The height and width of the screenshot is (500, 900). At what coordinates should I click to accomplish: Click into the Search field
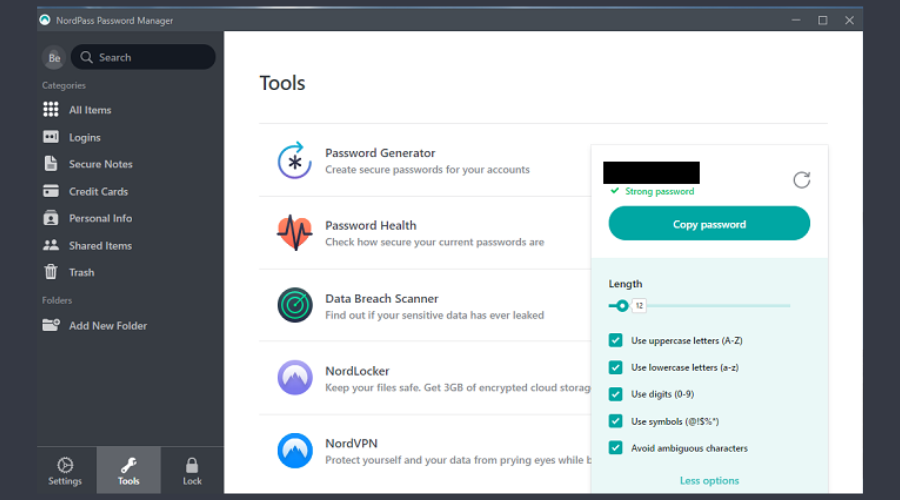coord(143,57)
